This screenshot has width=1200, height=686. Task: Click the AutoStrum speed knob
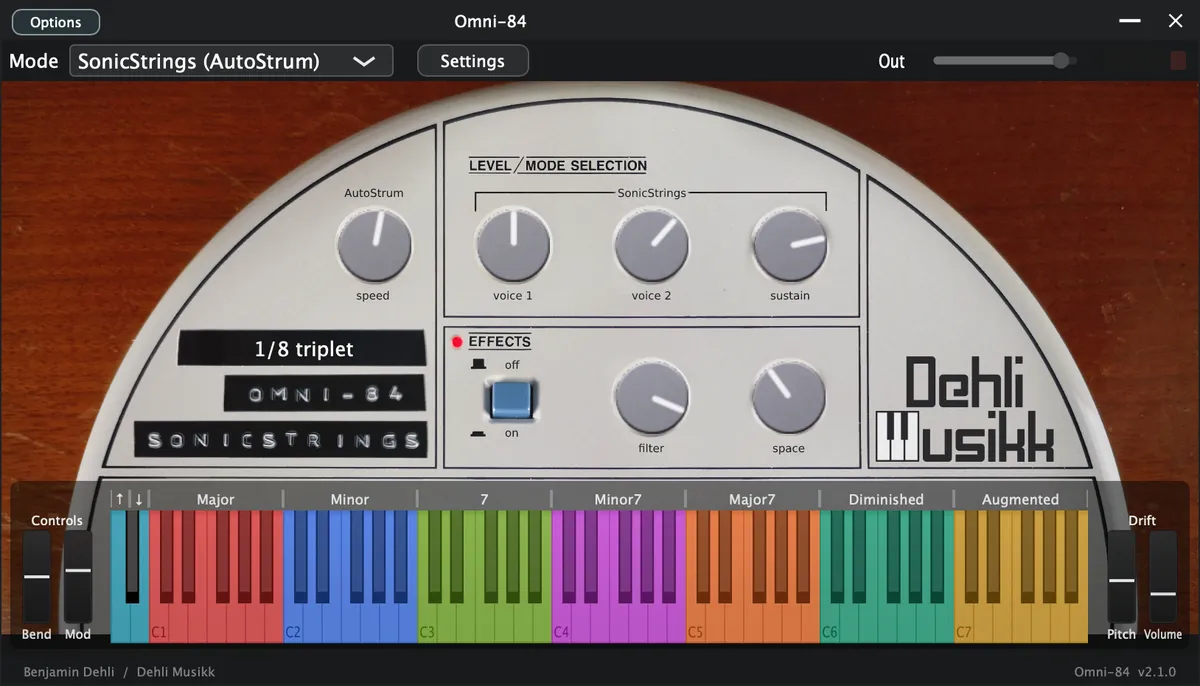374,247
